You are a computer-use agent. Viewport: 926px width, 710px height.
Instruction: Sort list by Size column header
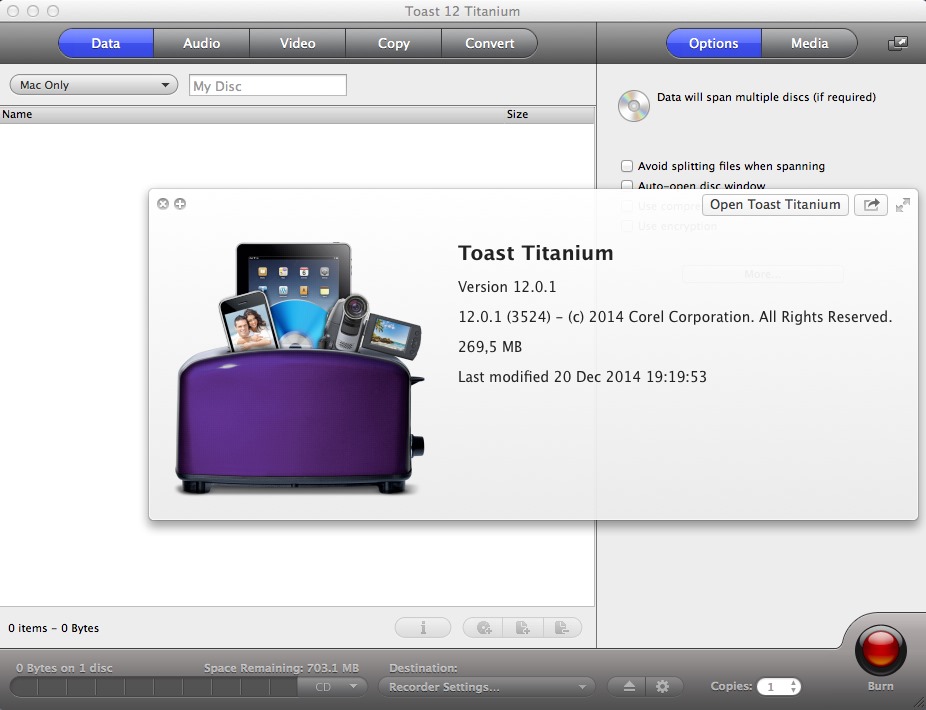tap(517, 114)
